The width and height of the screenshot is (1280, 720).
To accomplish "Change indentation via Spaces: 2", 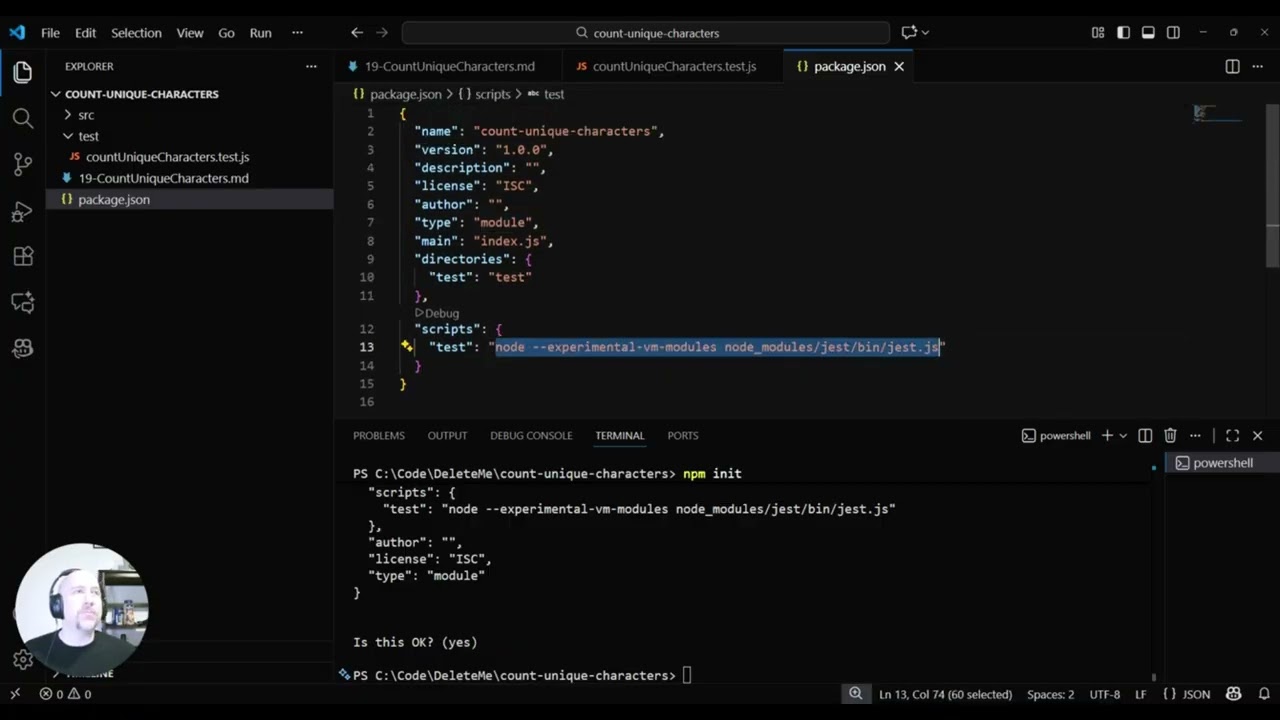I will pyautogui.click(x=1050, y=694).
